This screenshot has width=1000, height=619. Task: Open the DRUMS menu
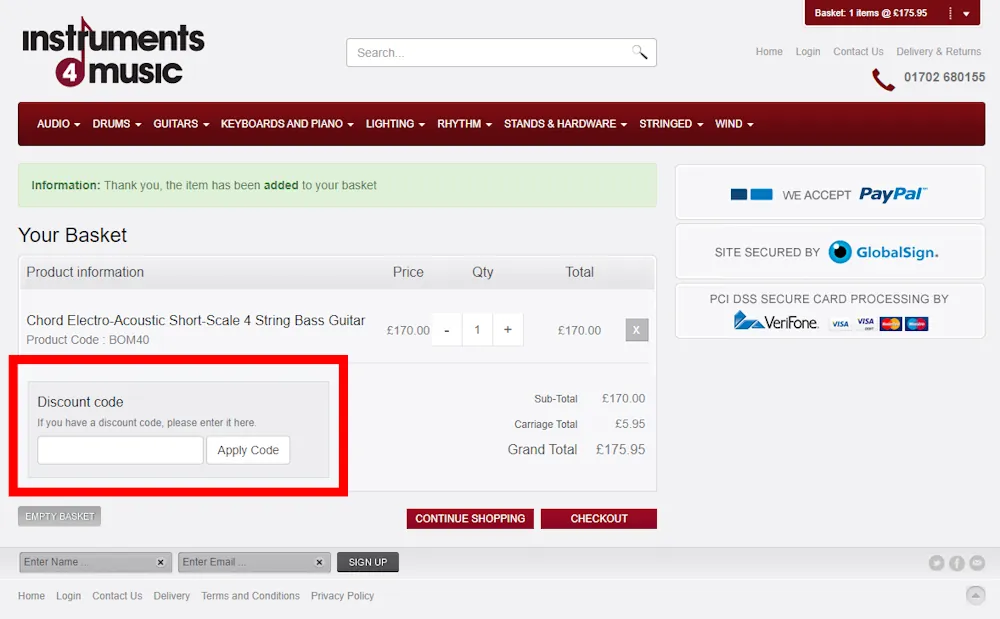tap(117, 124)
